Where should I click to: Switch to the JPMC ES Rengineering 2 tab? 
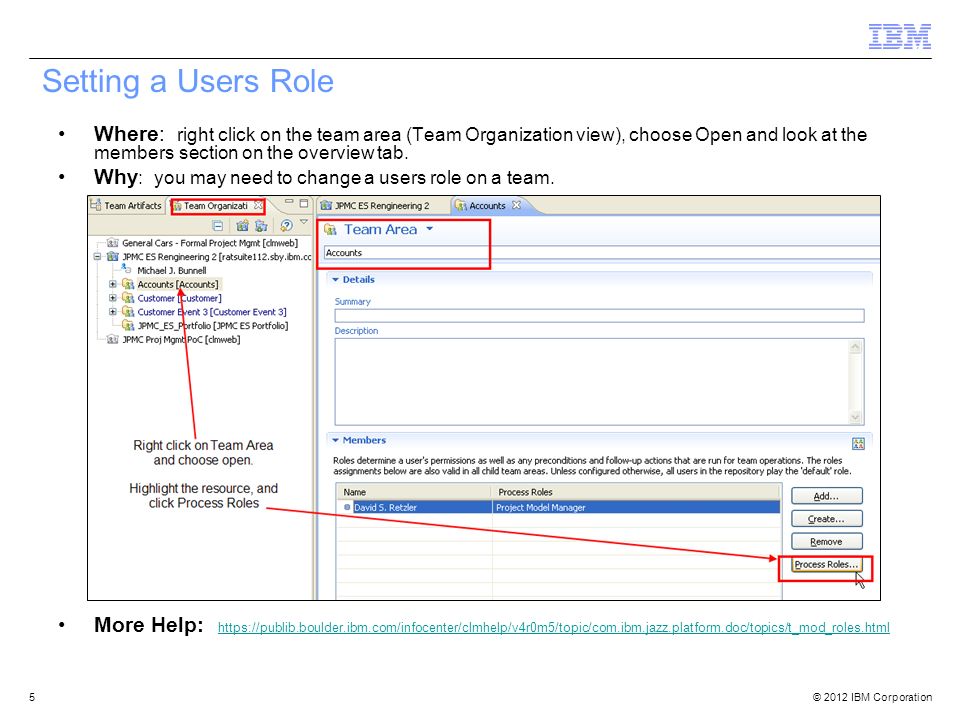pos(375,206)
